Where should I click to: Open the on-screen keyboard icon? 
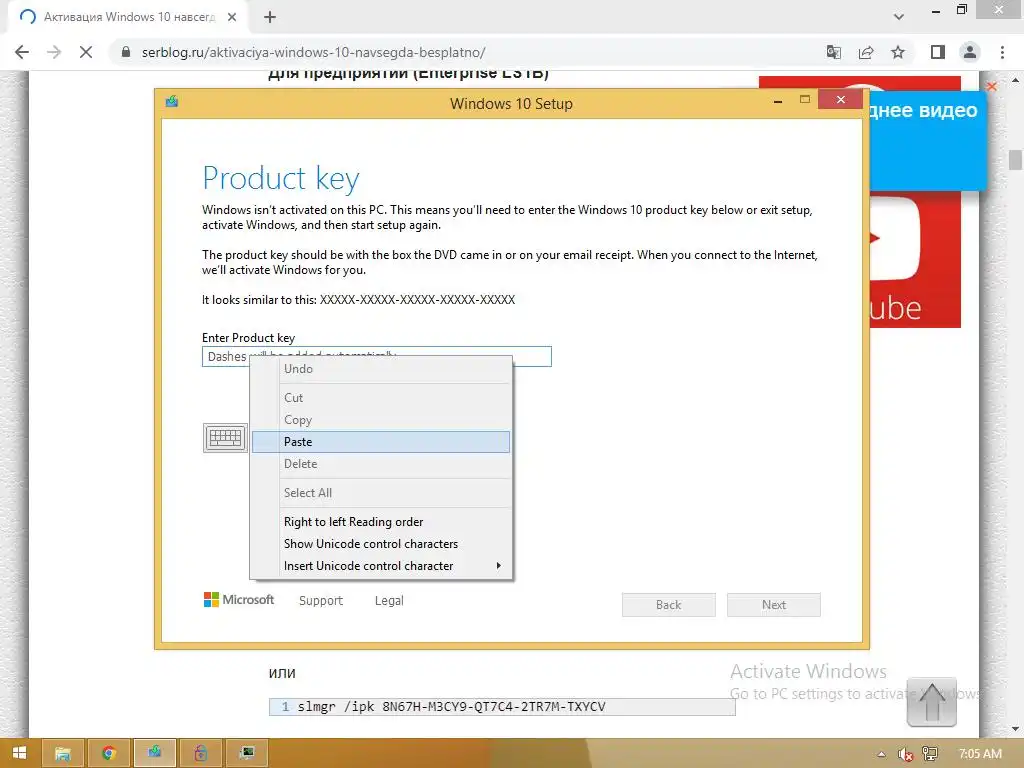[225, 438]
